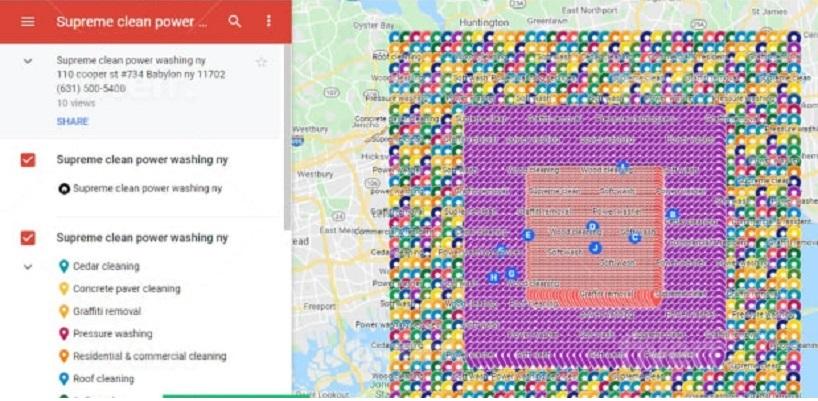
Task: Click the phone number (631) 500-5400
Action: click(91, 89)
